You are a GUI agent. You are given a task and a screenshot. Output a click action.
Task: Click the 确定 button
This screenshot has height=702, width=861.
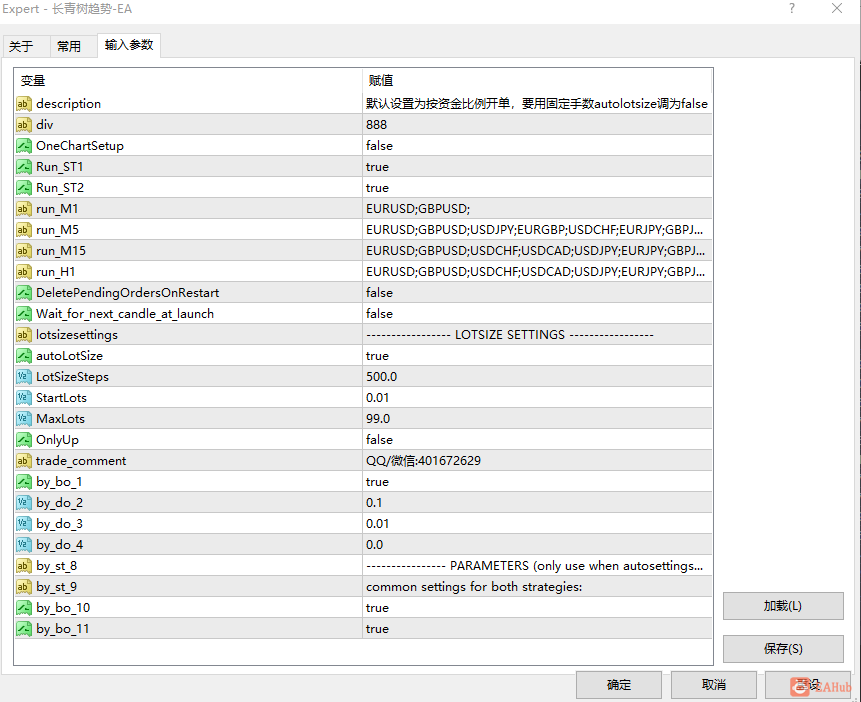point(619,685)
